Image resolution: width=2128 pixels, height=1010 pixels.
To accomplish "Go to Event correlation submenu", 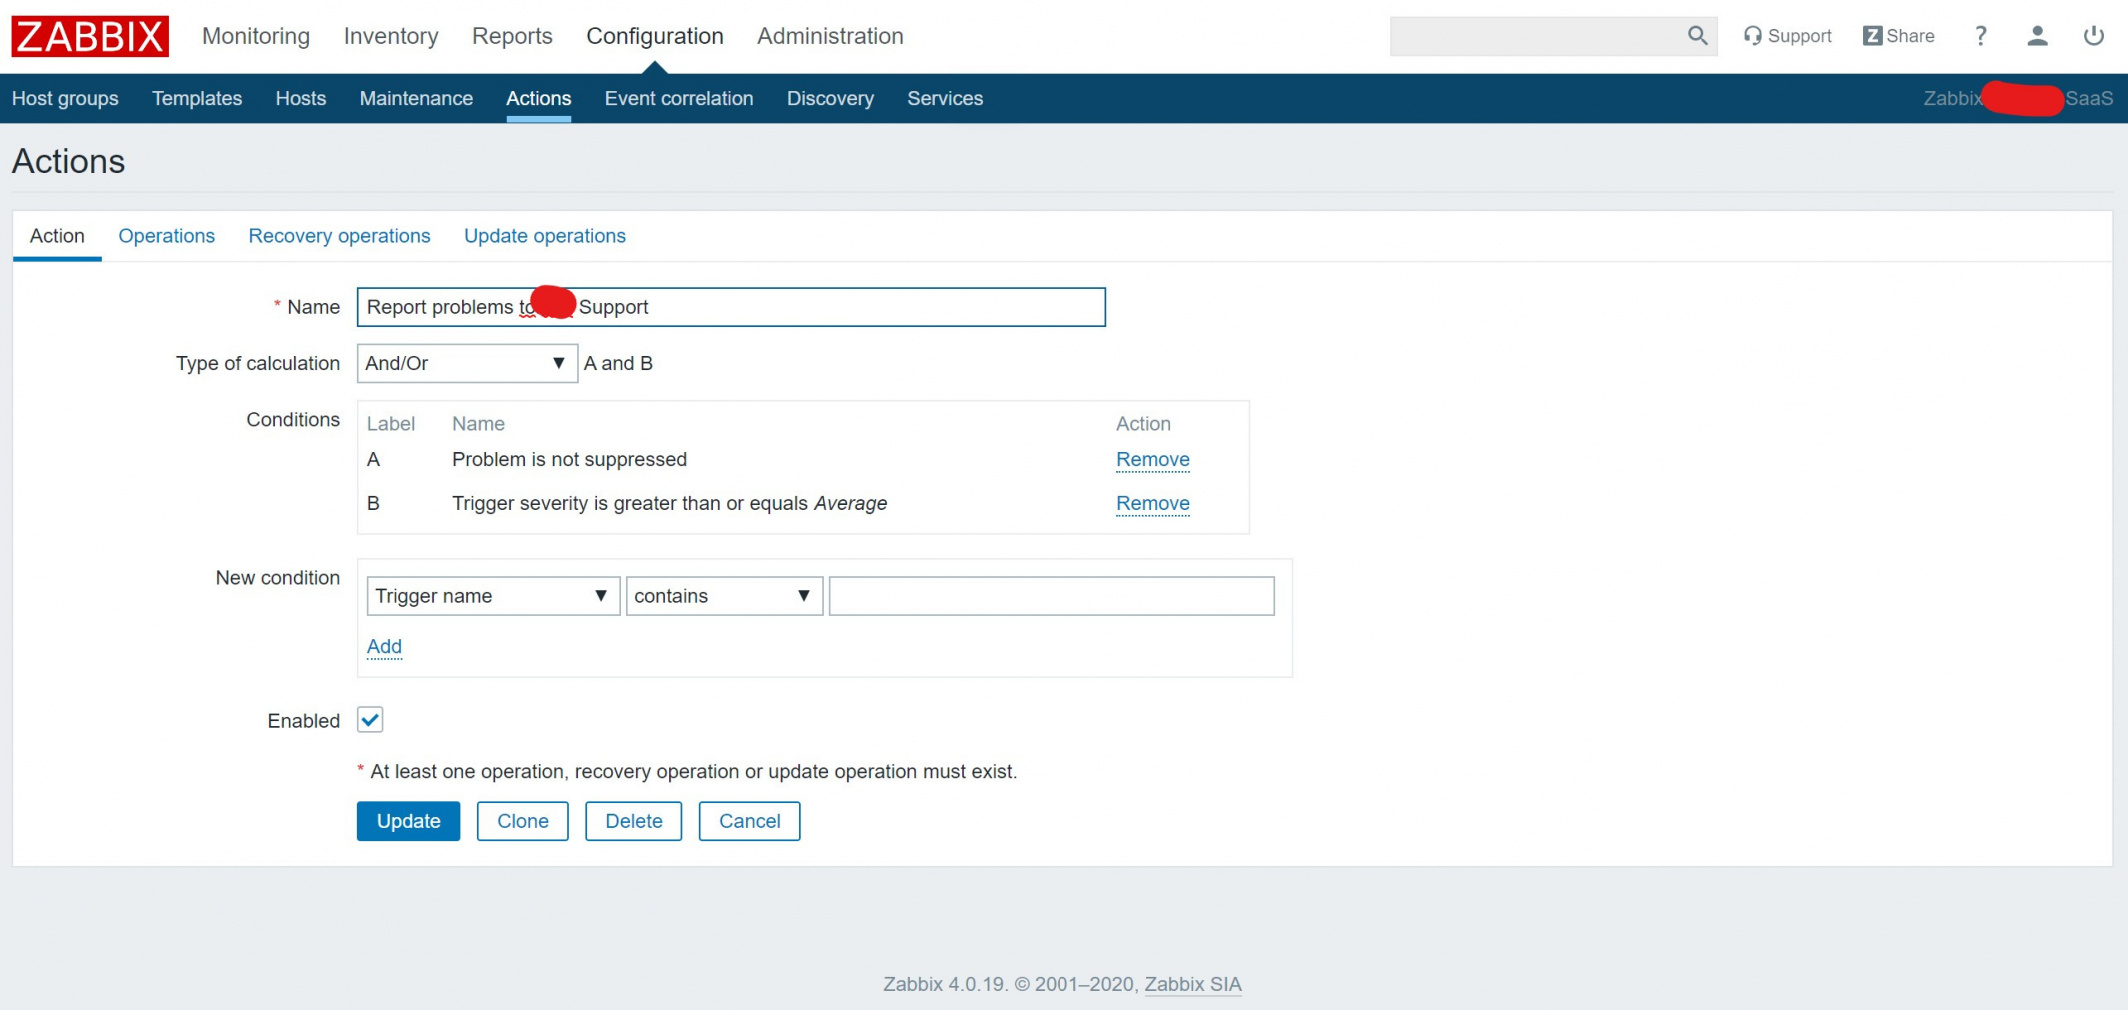I will (x=679, y=98).
